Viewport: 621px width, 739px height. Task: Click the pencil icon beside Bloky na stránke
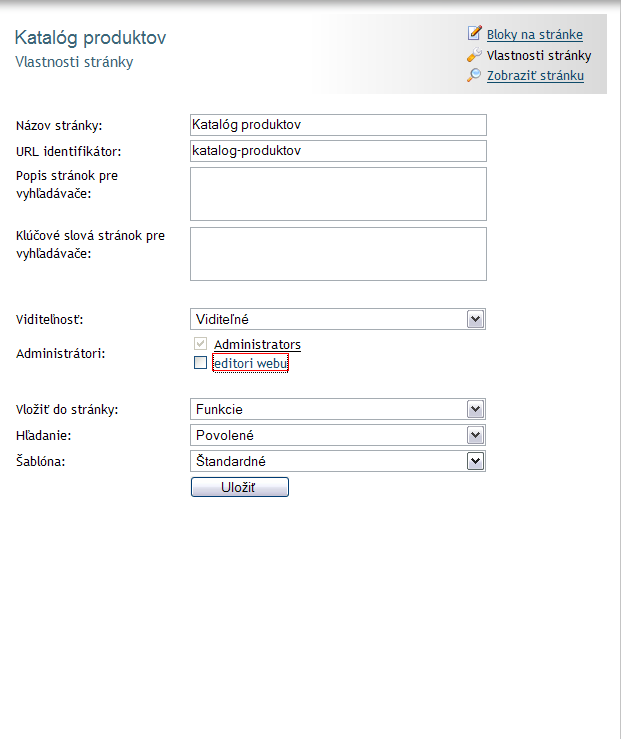[x=474, y=33]
